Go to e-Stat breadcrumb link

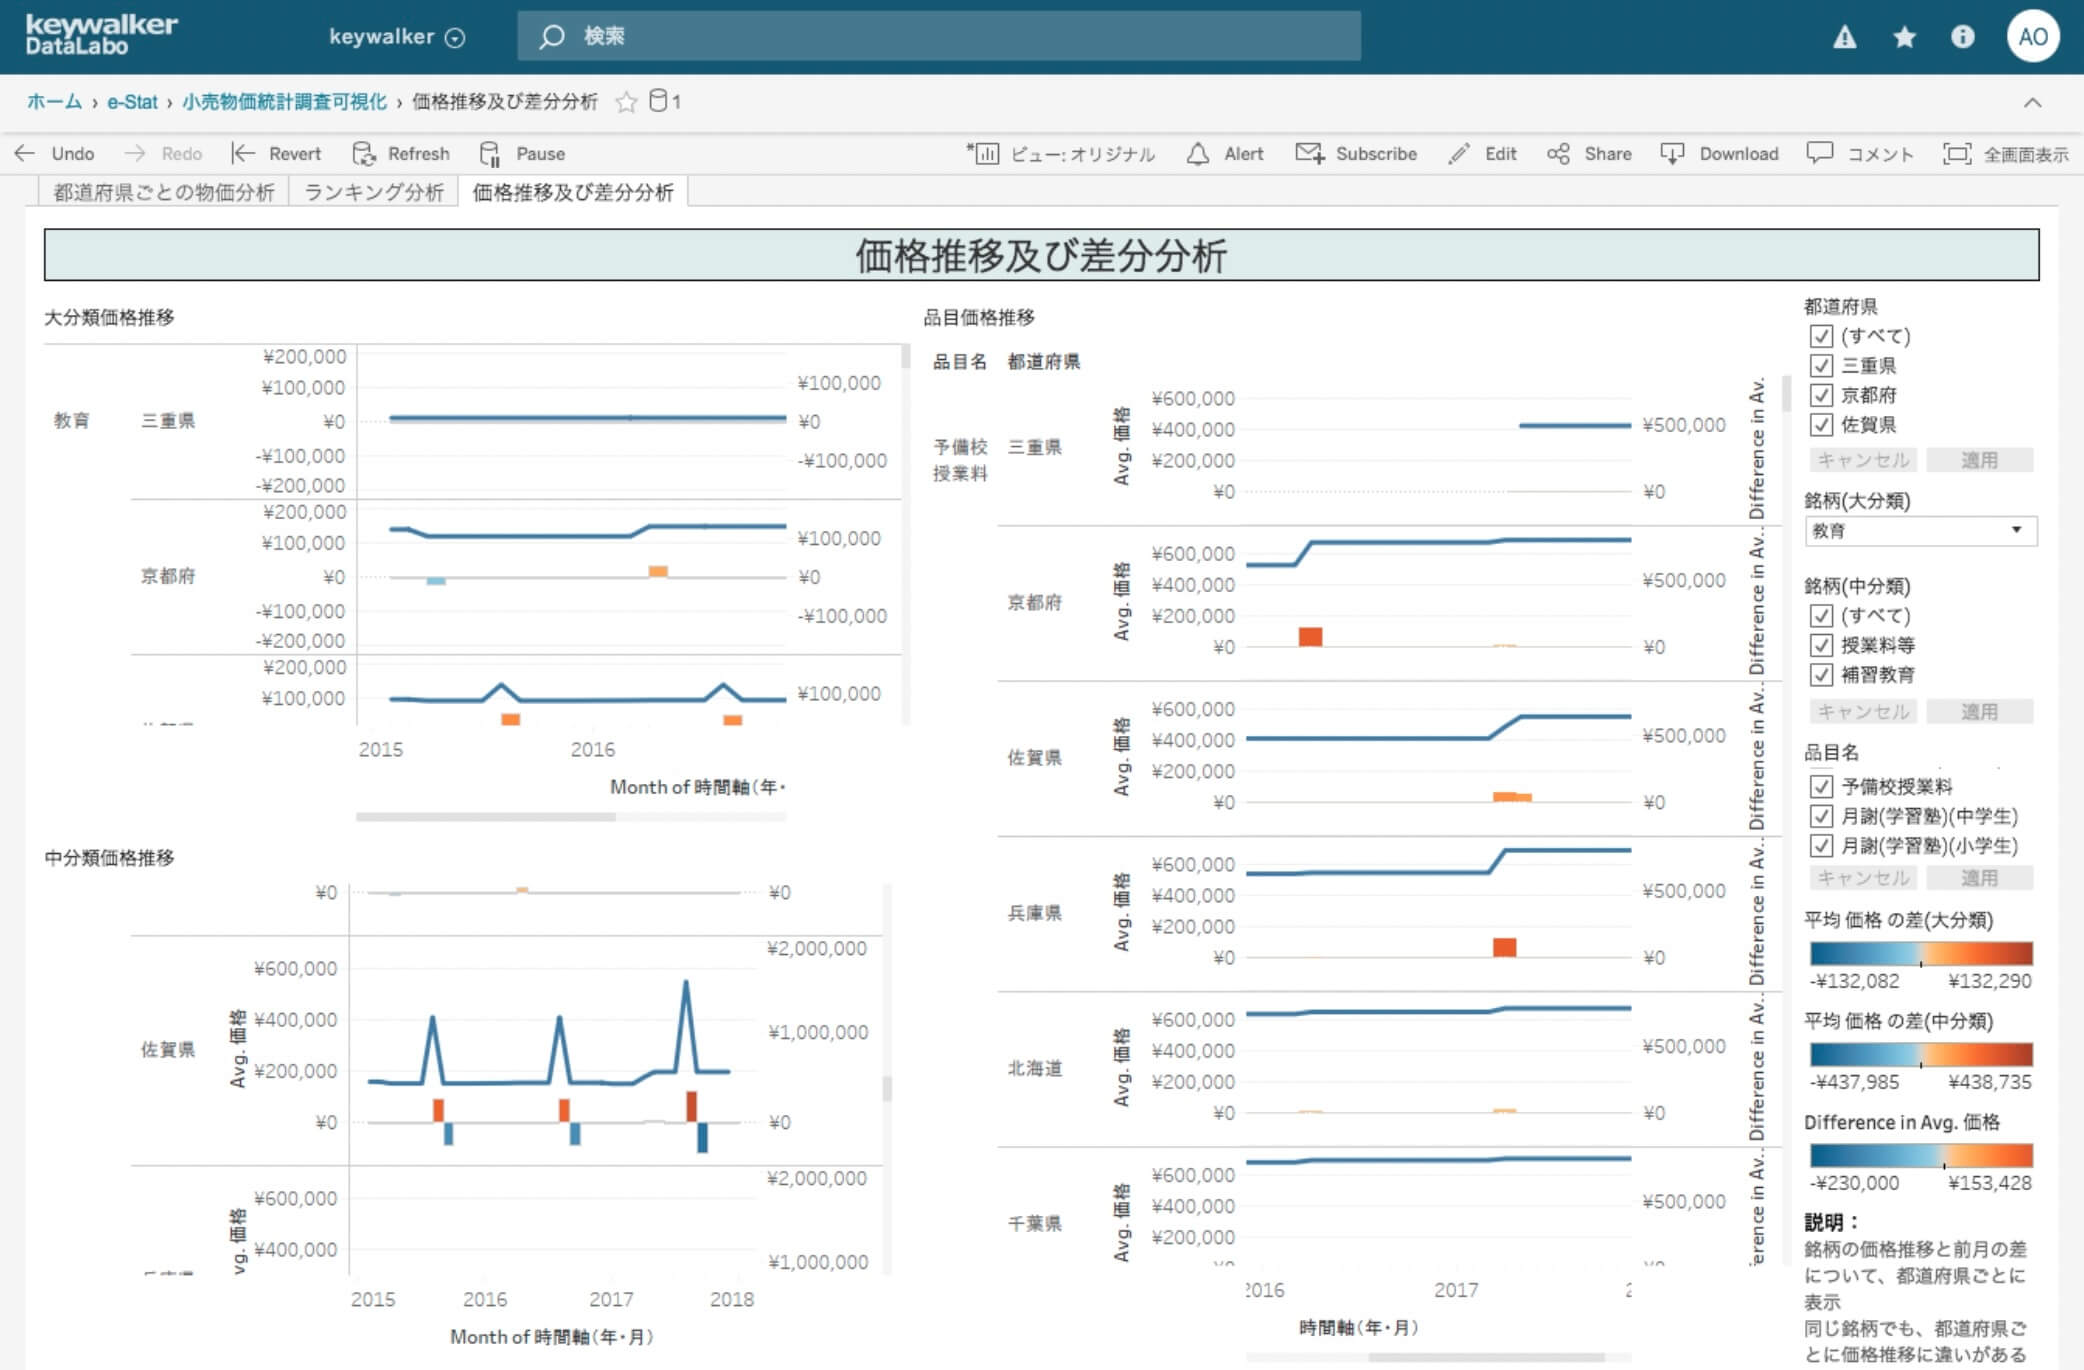coord(132,101)
